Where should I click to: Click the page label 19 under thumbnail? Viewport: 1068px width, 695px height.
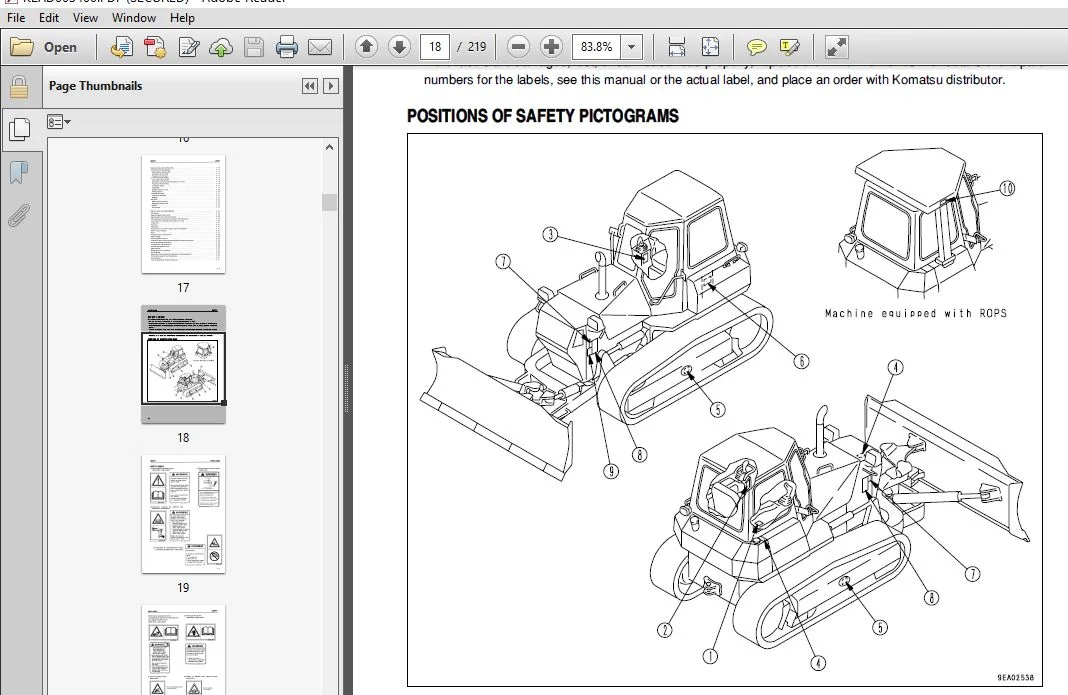(183, 587)
